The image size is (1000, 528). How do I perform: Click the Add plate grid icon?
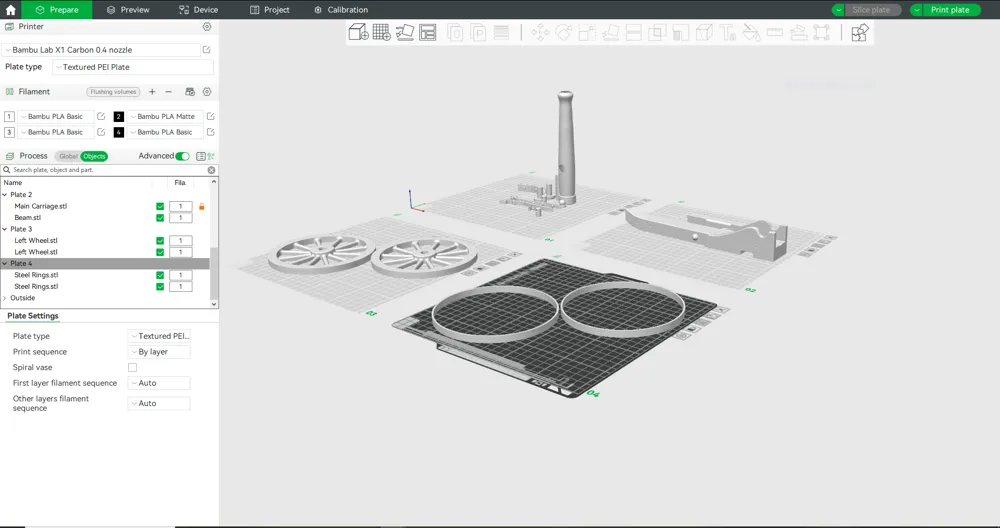pos(381,32)
